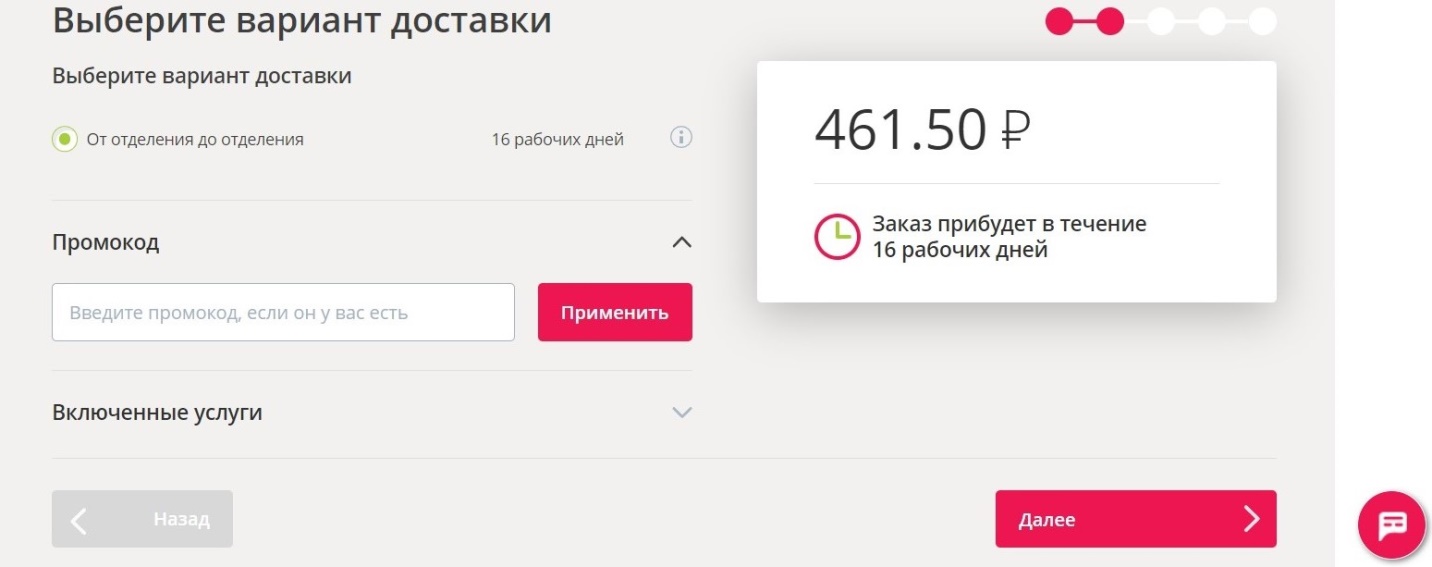The height and width of the screenshot is (567, 1432).
Task: Jump to the third progress step dot
Action: click(1161, 21)
